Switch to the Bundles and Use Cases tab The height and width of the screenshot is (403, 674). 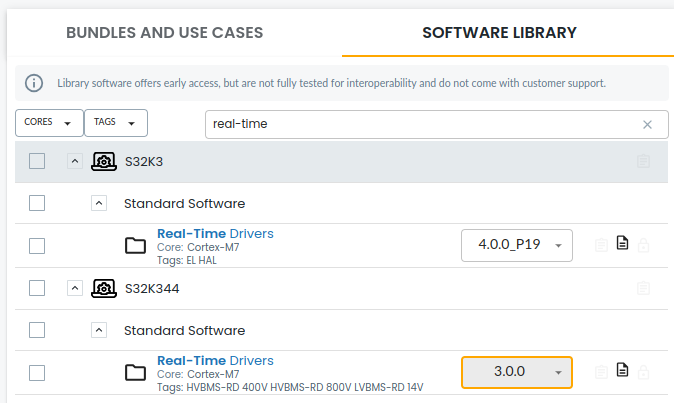point(164,32)
